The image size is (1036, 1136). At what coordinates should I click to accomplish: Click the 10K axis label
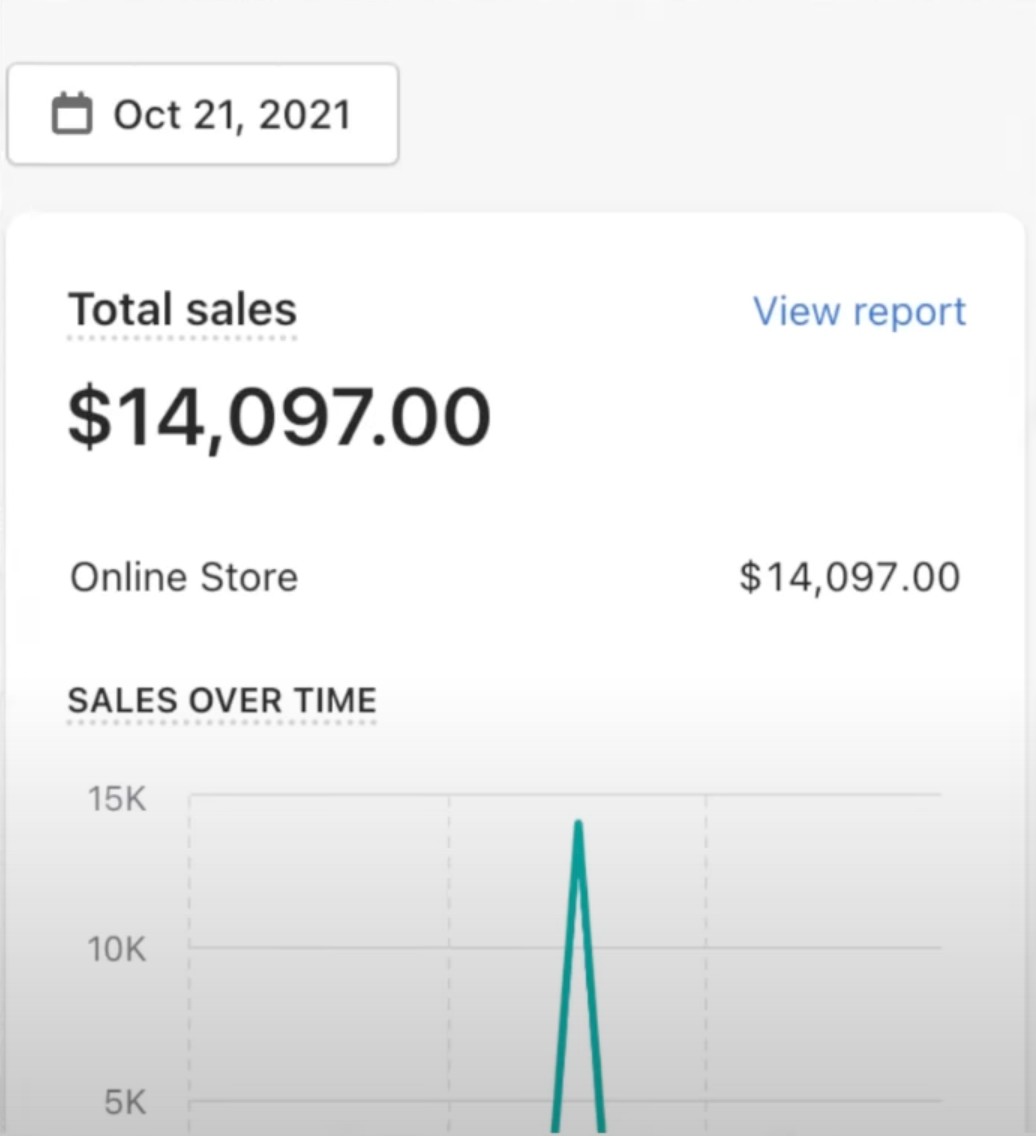pos(117,948)
